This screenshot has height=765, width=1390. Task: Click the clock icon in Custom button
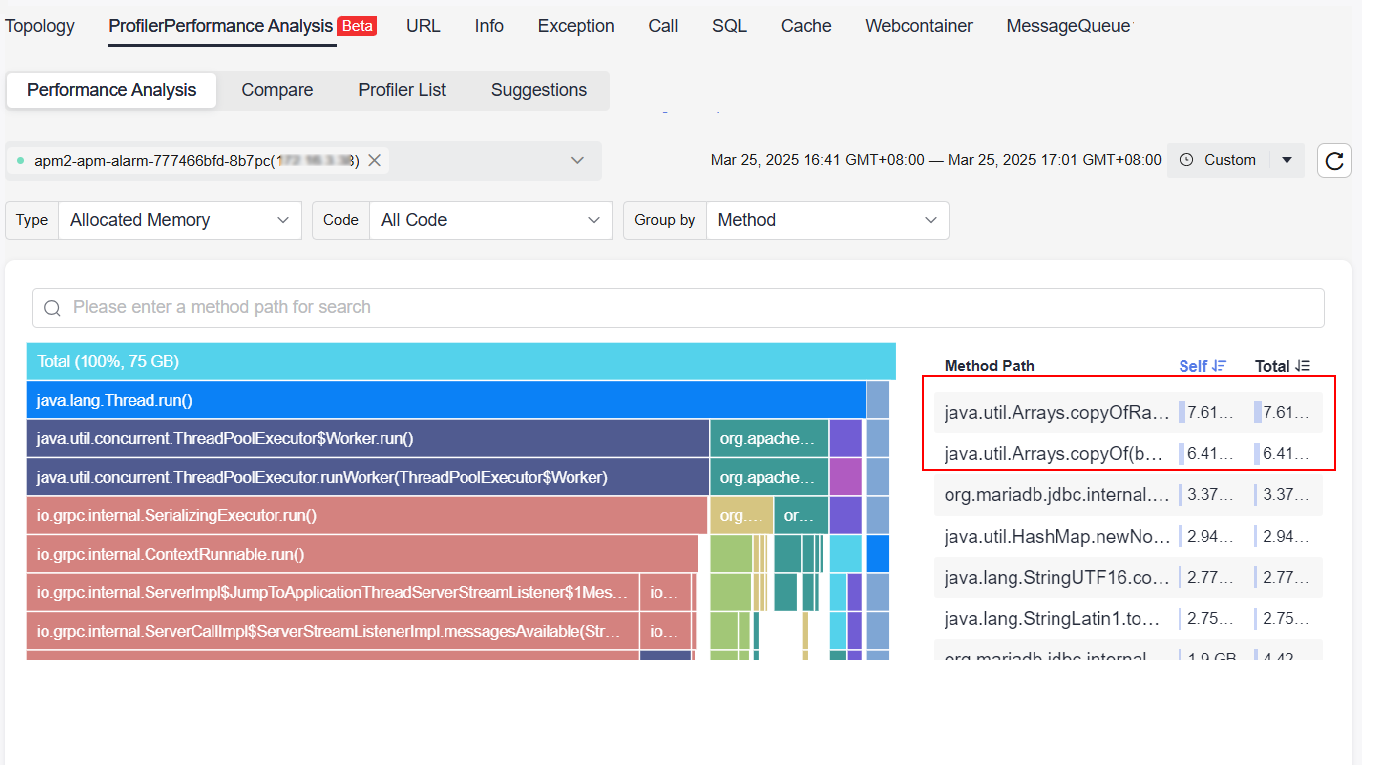click(1186, 160)
